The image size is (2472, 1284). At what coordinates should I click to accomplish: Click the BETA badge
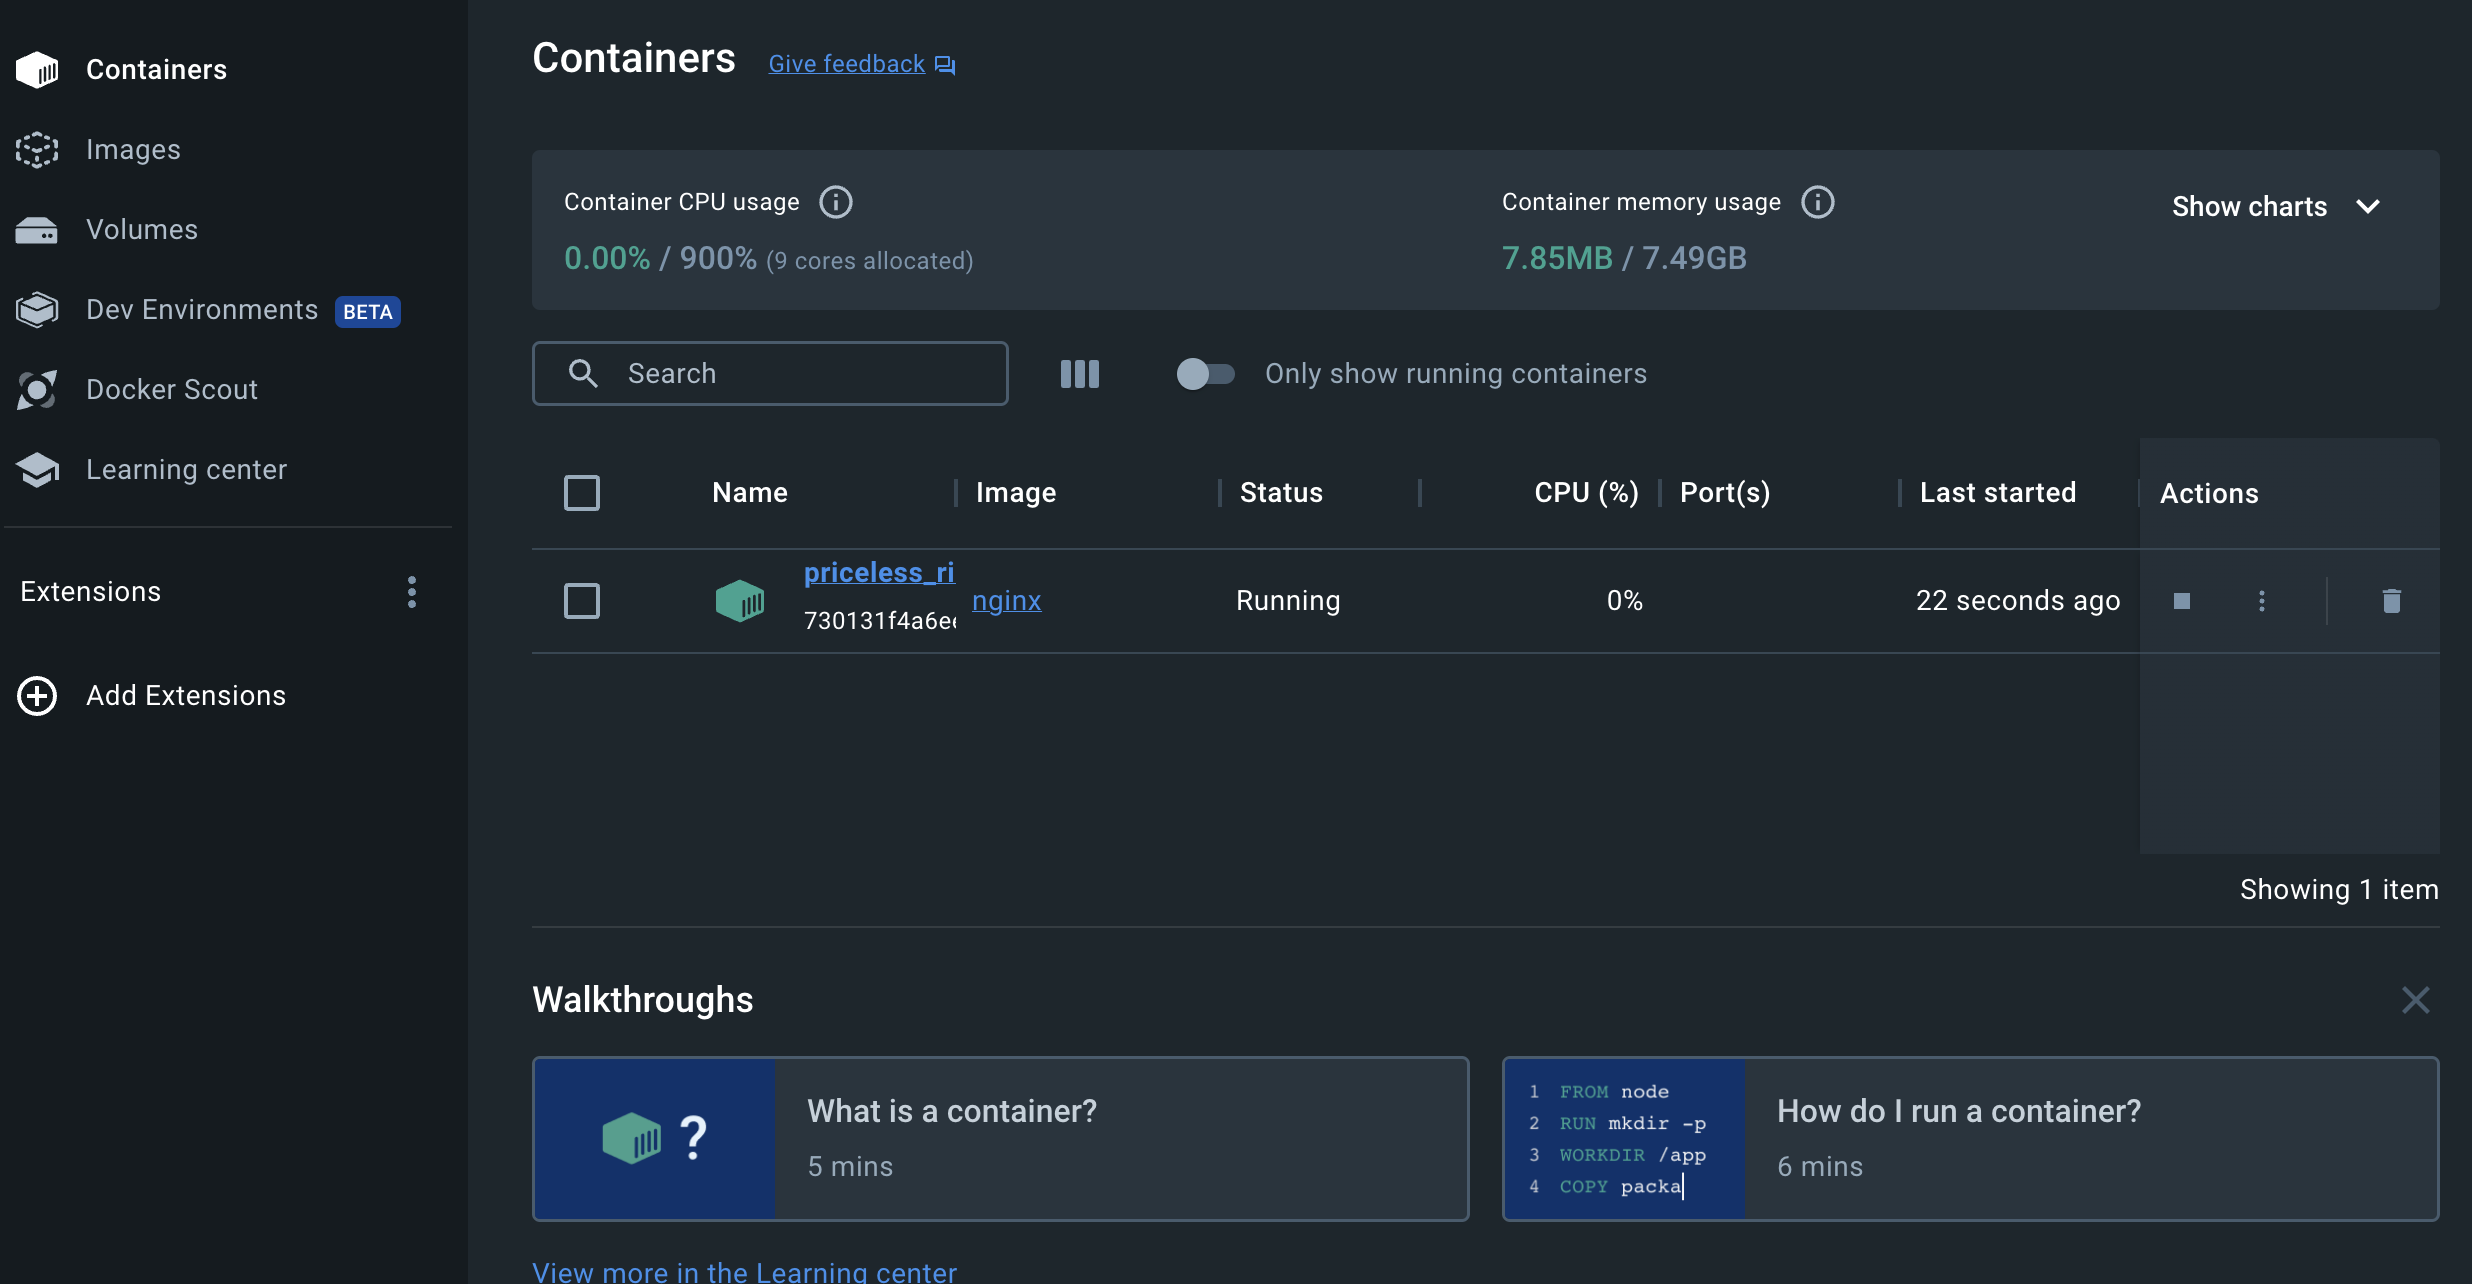(x=368, y=312)
